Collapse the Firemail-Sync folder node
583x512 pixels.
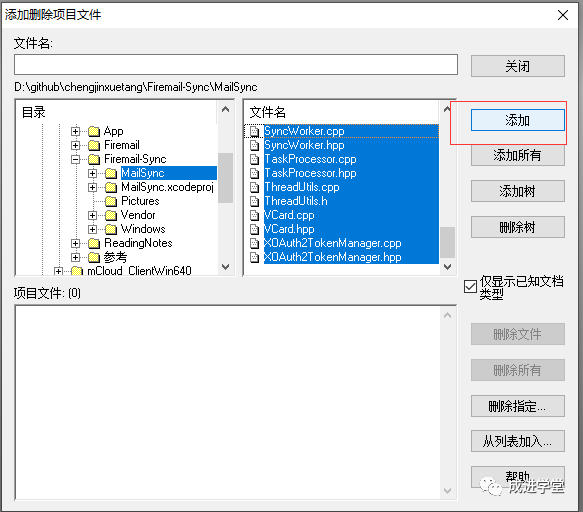pyautogui.click(x=75, y=160)
